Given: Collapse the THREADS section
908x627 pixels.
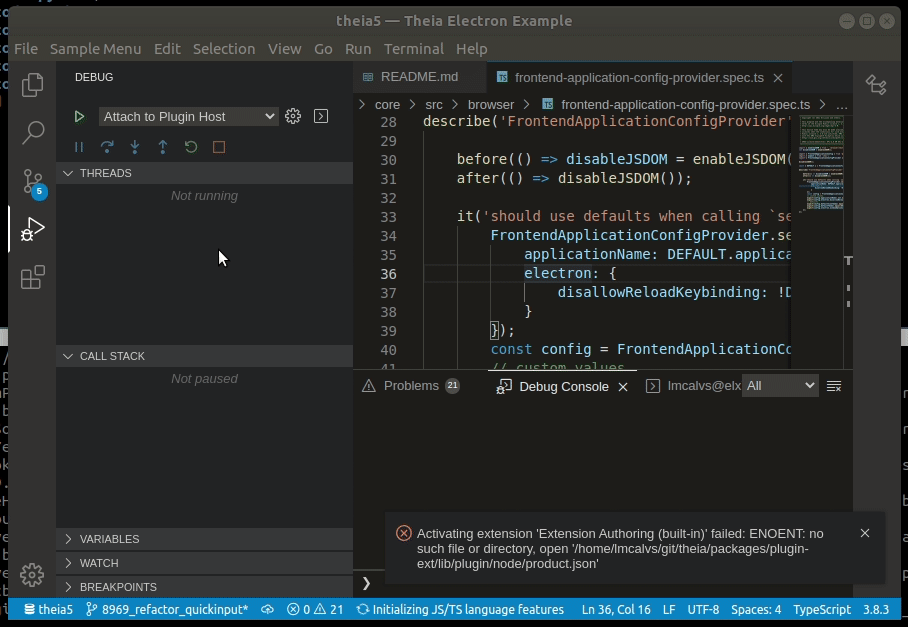Looking at the screenshot, I should click(204, 173).
